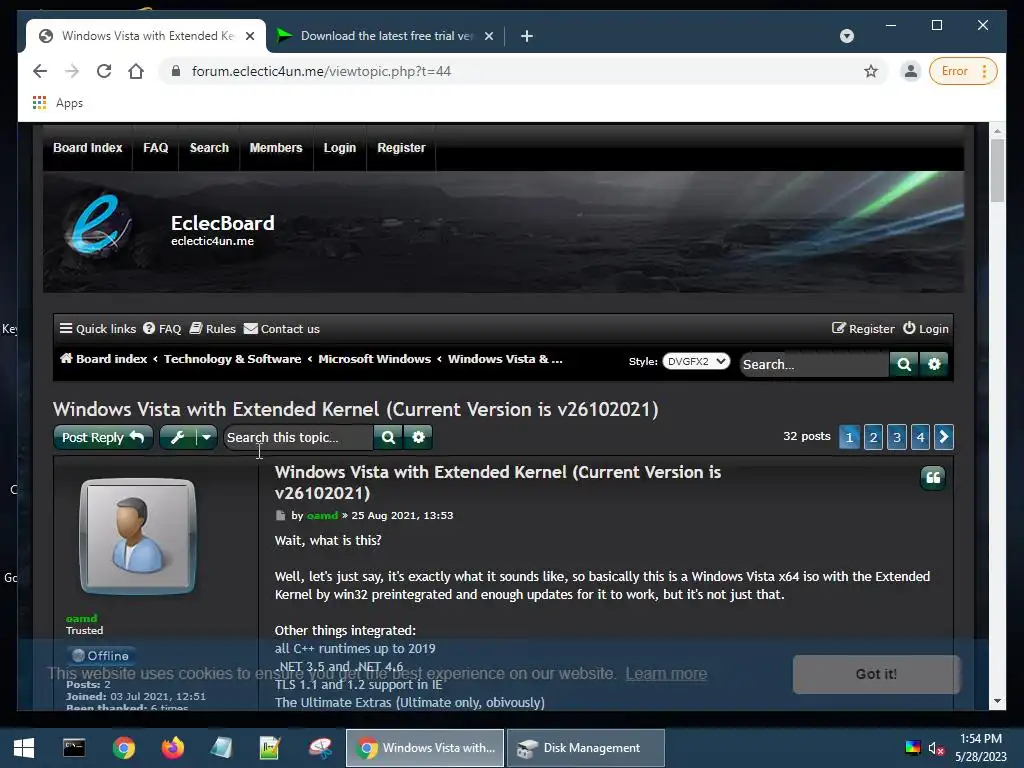Open FAQ in top black menu

click(155, 148)
